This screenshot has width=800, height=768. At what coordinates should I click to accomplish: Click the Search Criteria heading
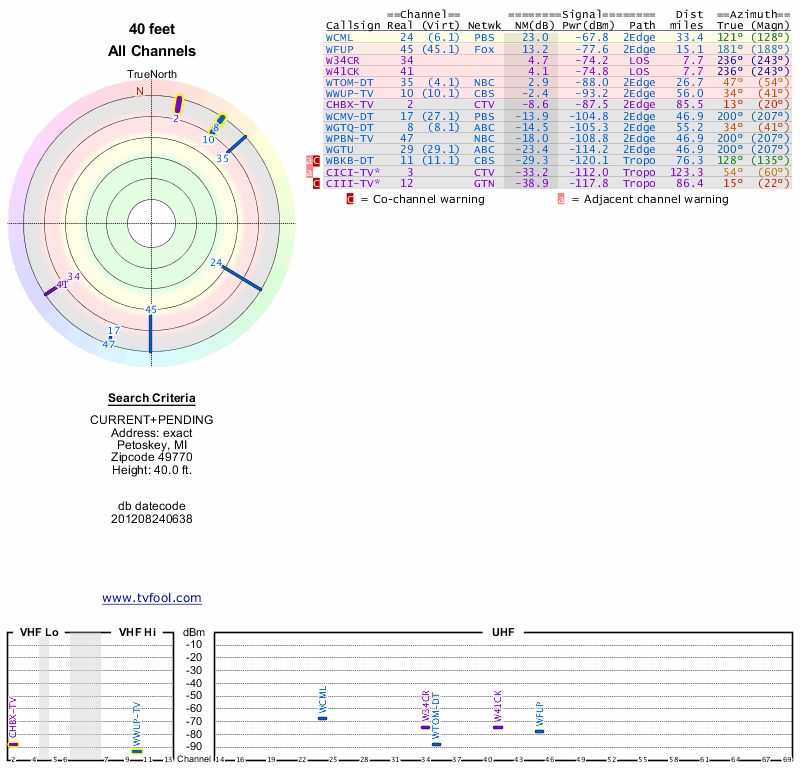pyautogui.click(x=152, y=399)
